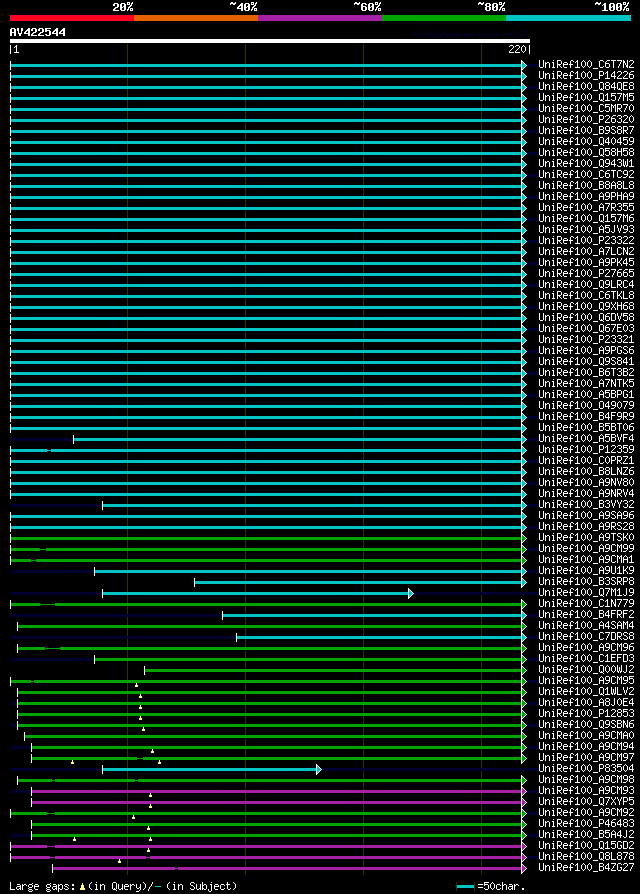Click the red 20% legend color segment
The width and height of the screenshot is (640, 894).
[x=72, y=18]
